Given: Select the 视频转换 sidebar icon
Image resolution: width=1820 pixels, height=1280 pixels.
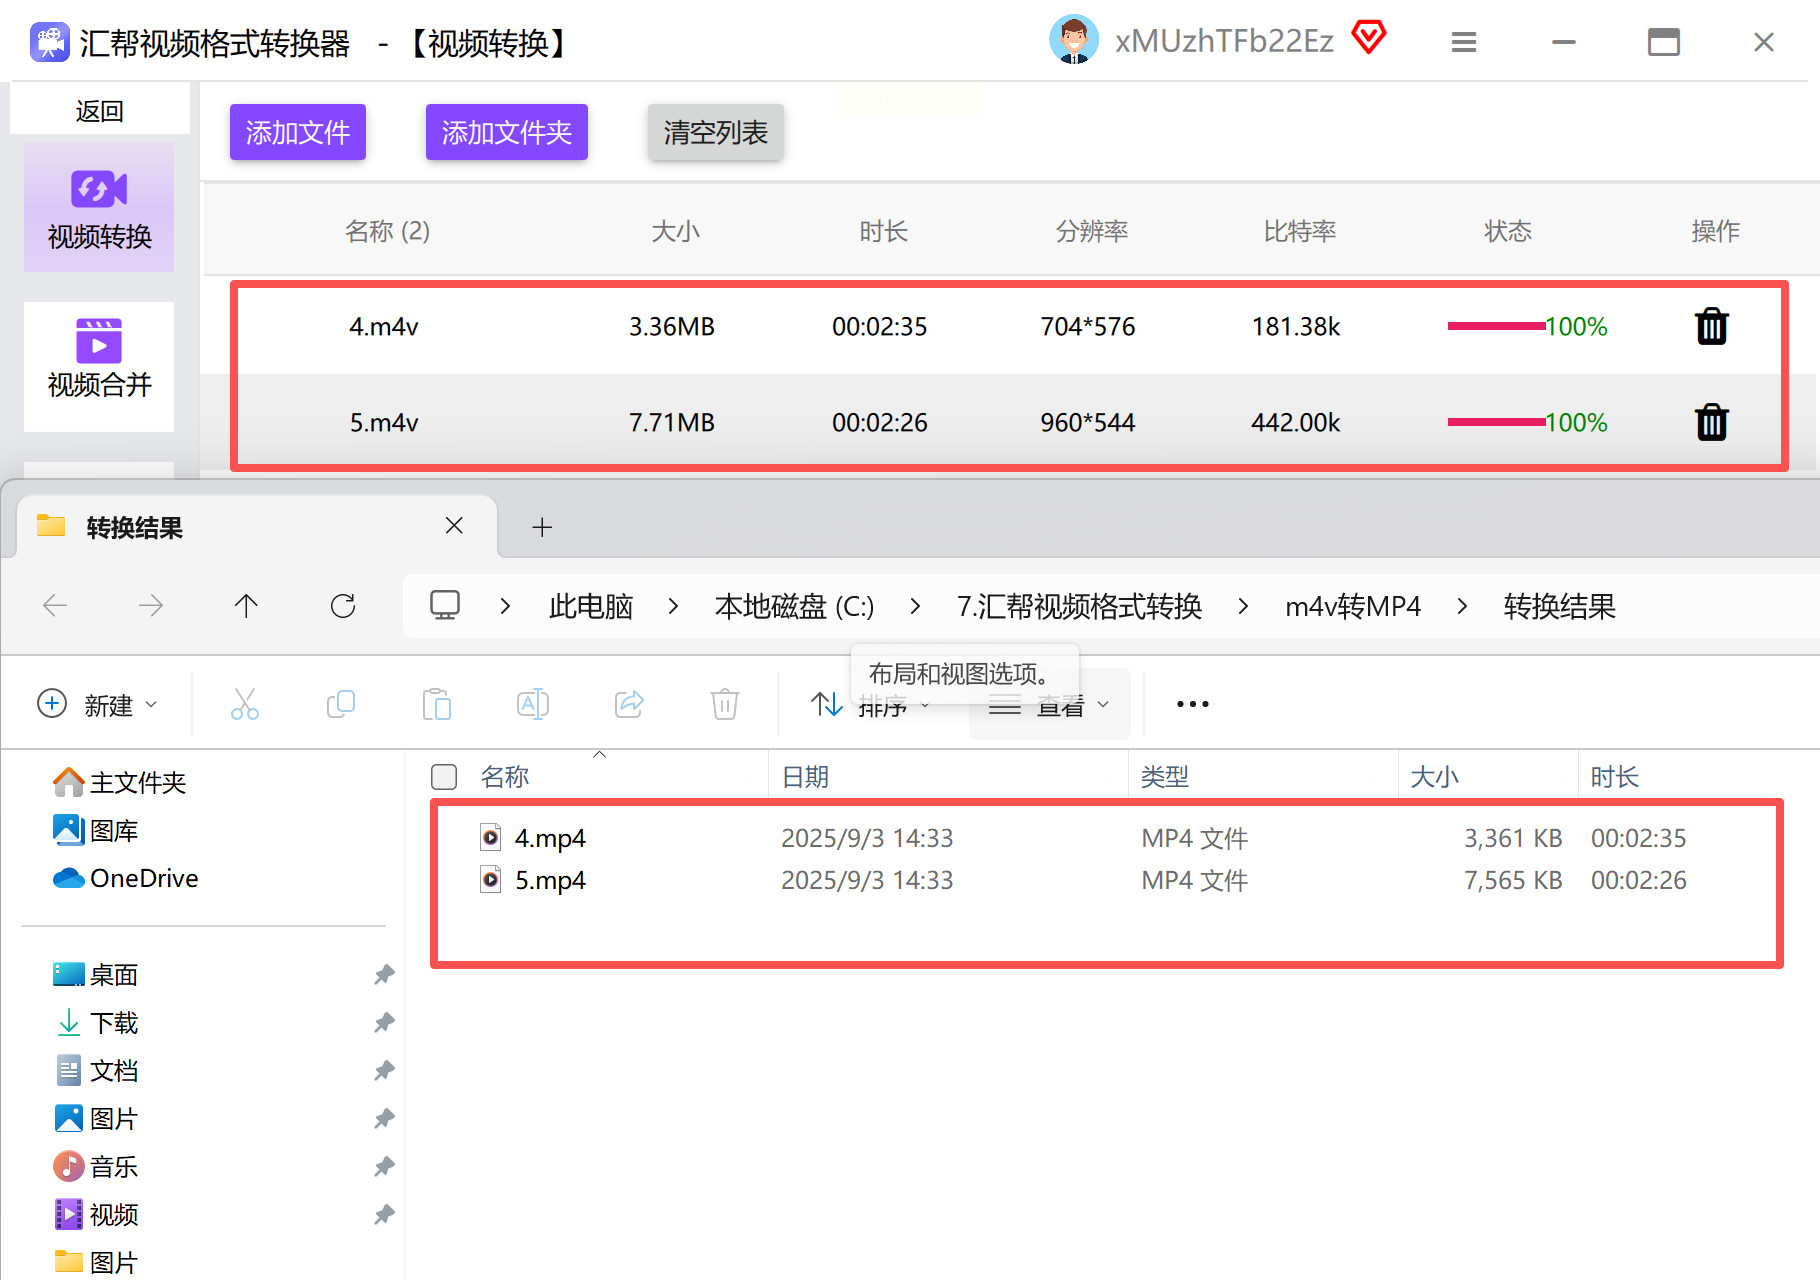Looking at the screenshot, I should [x=99, y=208].
